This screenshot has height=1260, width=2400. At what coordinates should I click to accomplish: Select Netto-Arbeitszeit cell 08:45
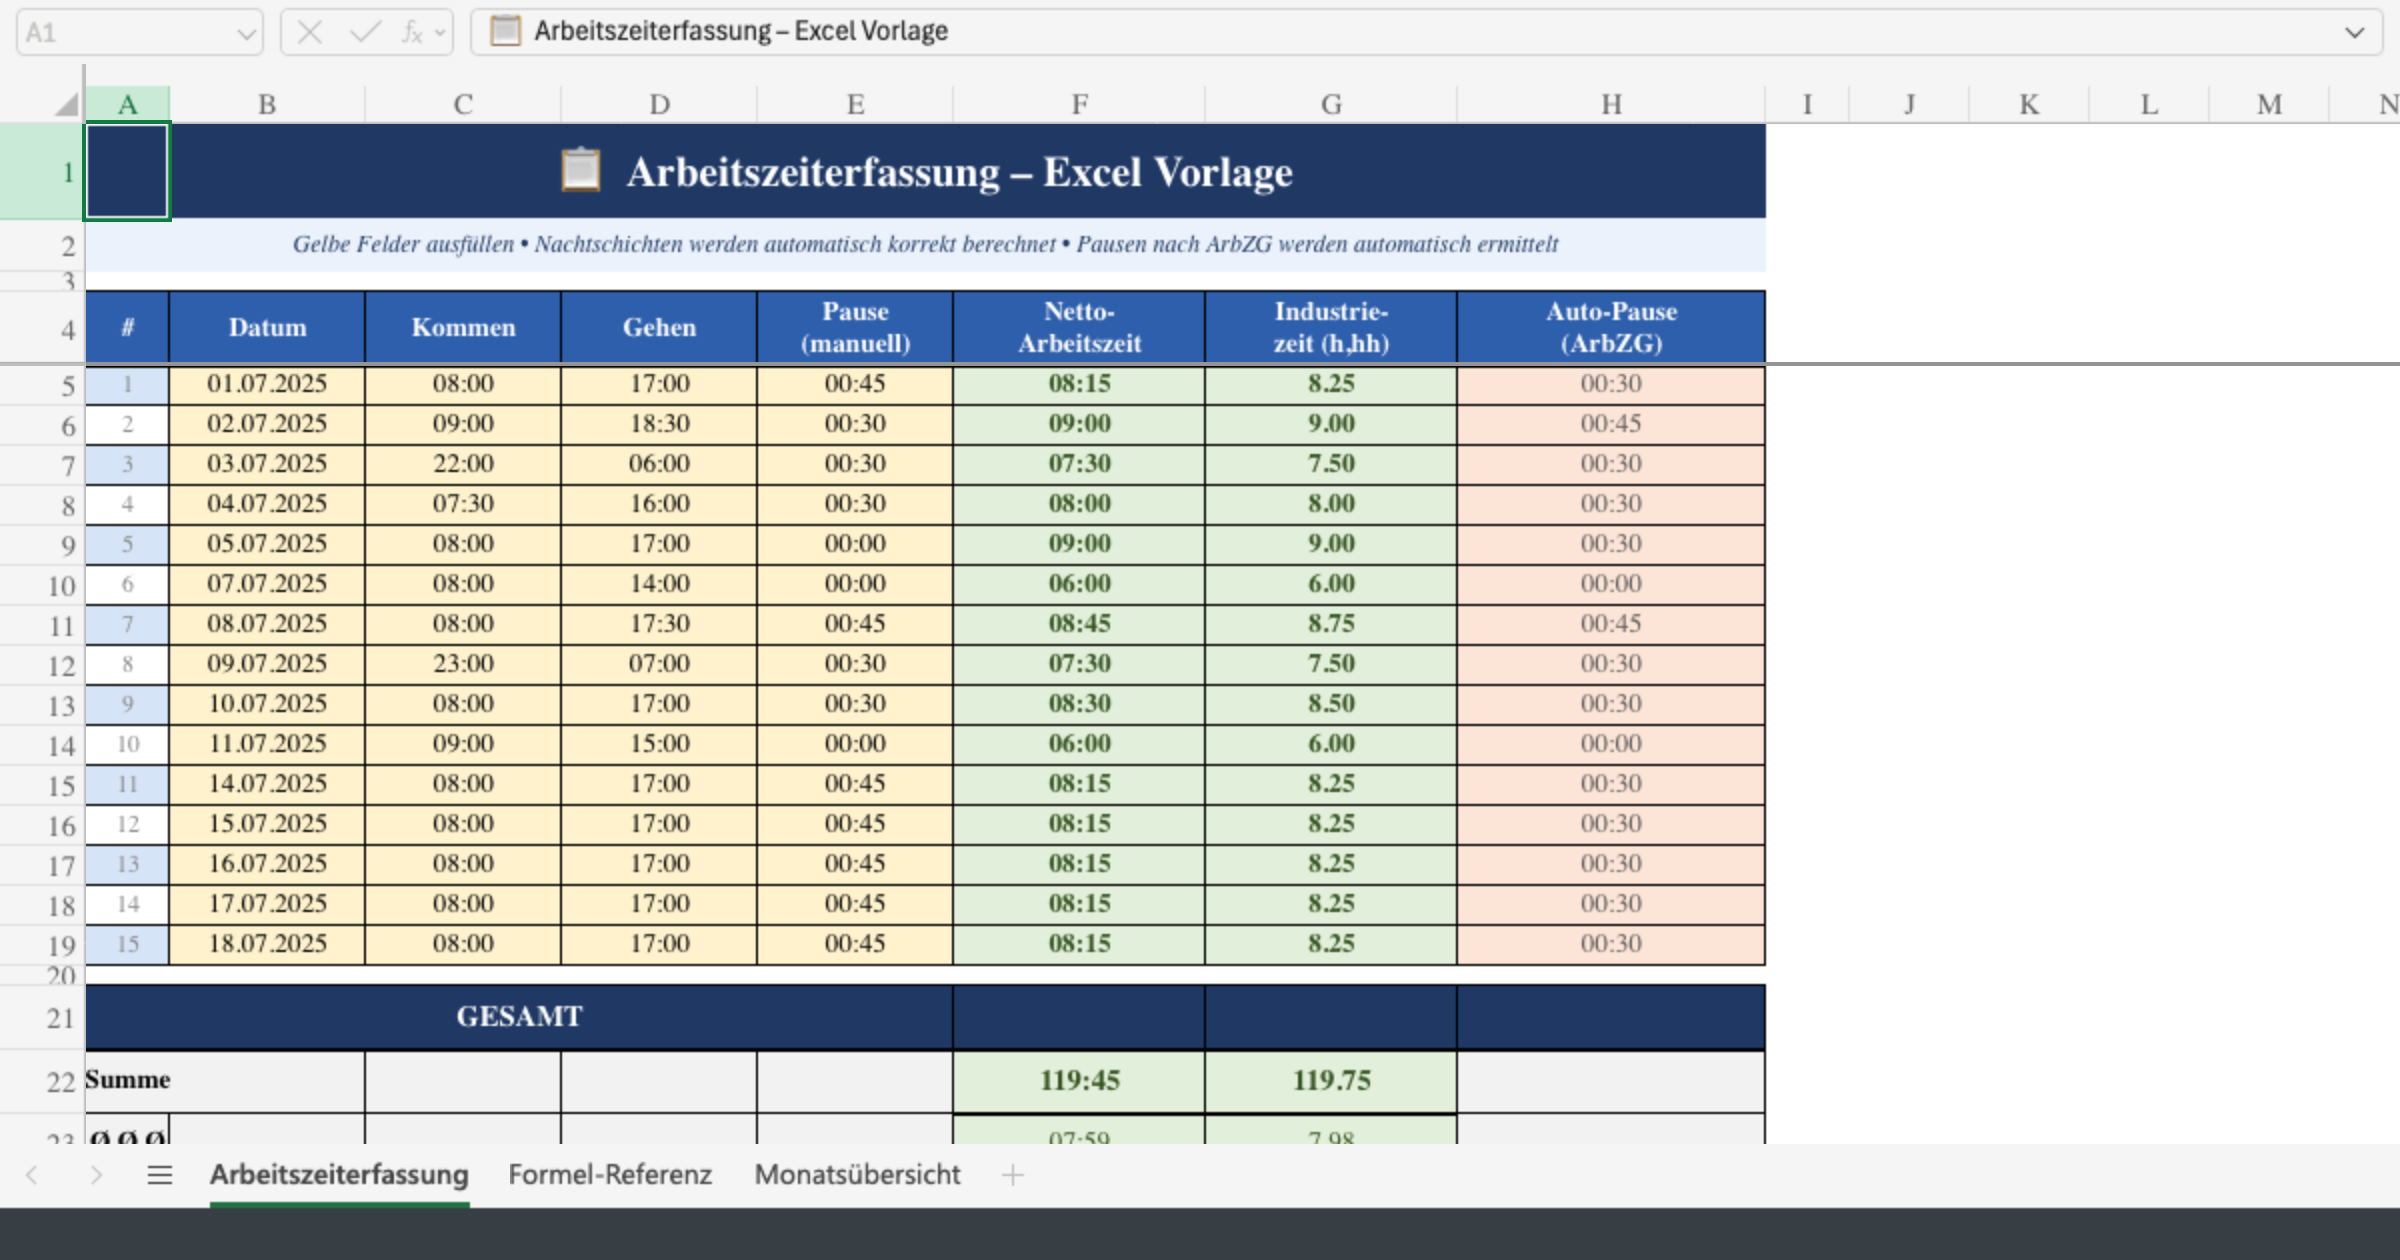click(x=1079, y=624)
